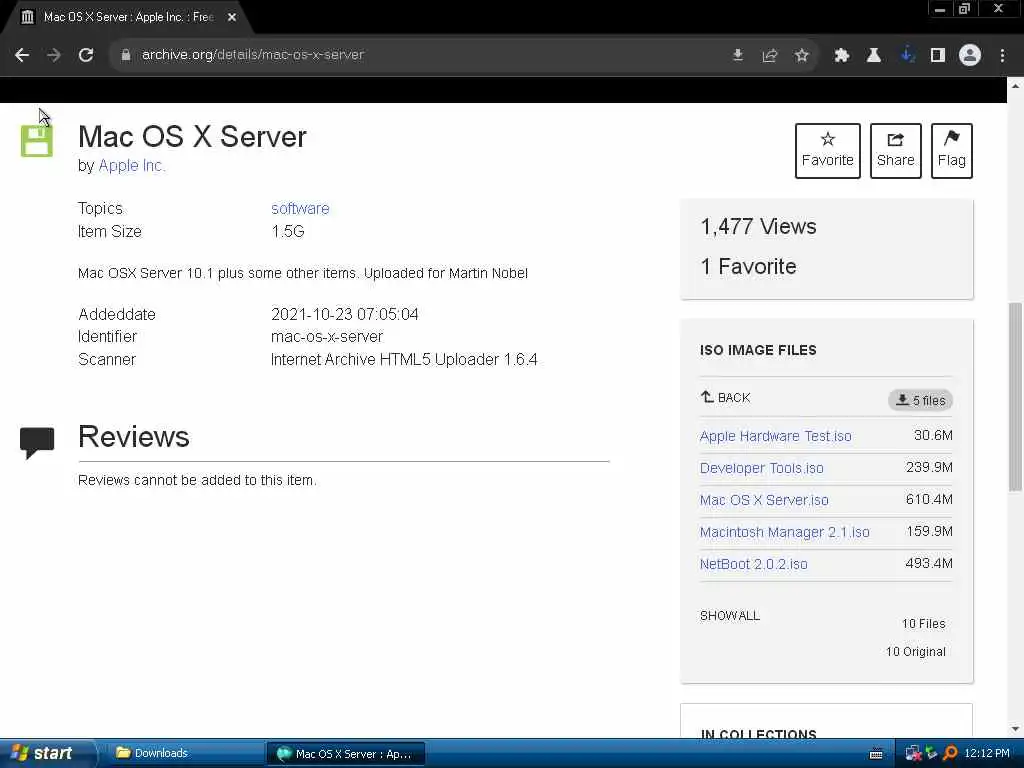Open the profile avatar menu
This screenshot has height=768, width=1024.
click(x=970, y=56)
